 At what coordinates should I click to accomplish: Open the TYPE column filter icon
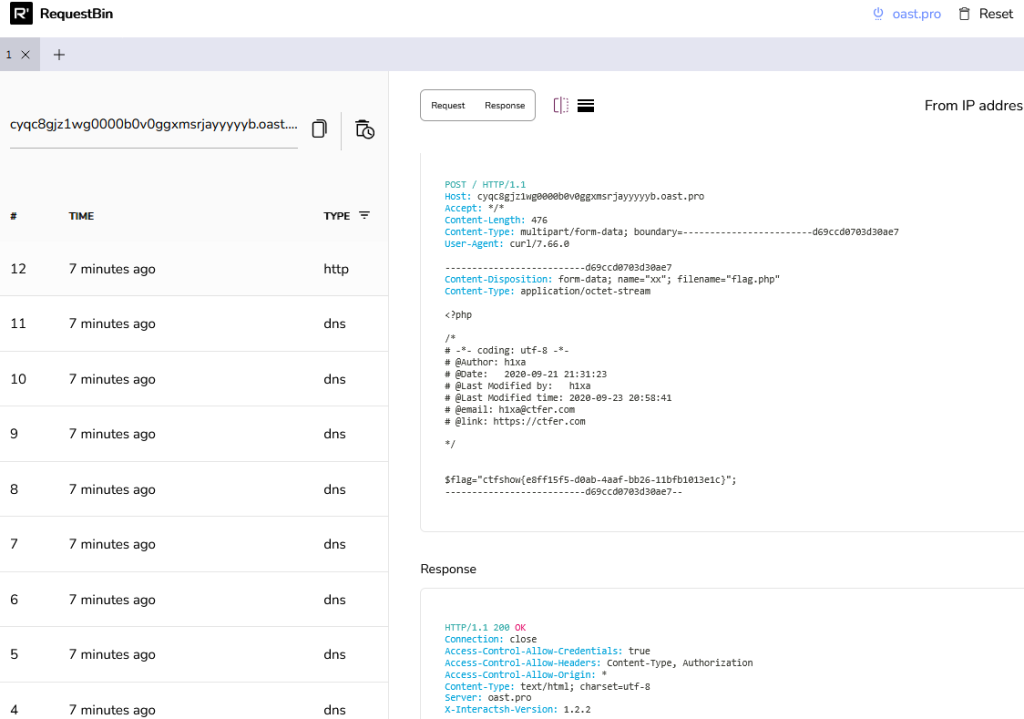coord(364,215)
